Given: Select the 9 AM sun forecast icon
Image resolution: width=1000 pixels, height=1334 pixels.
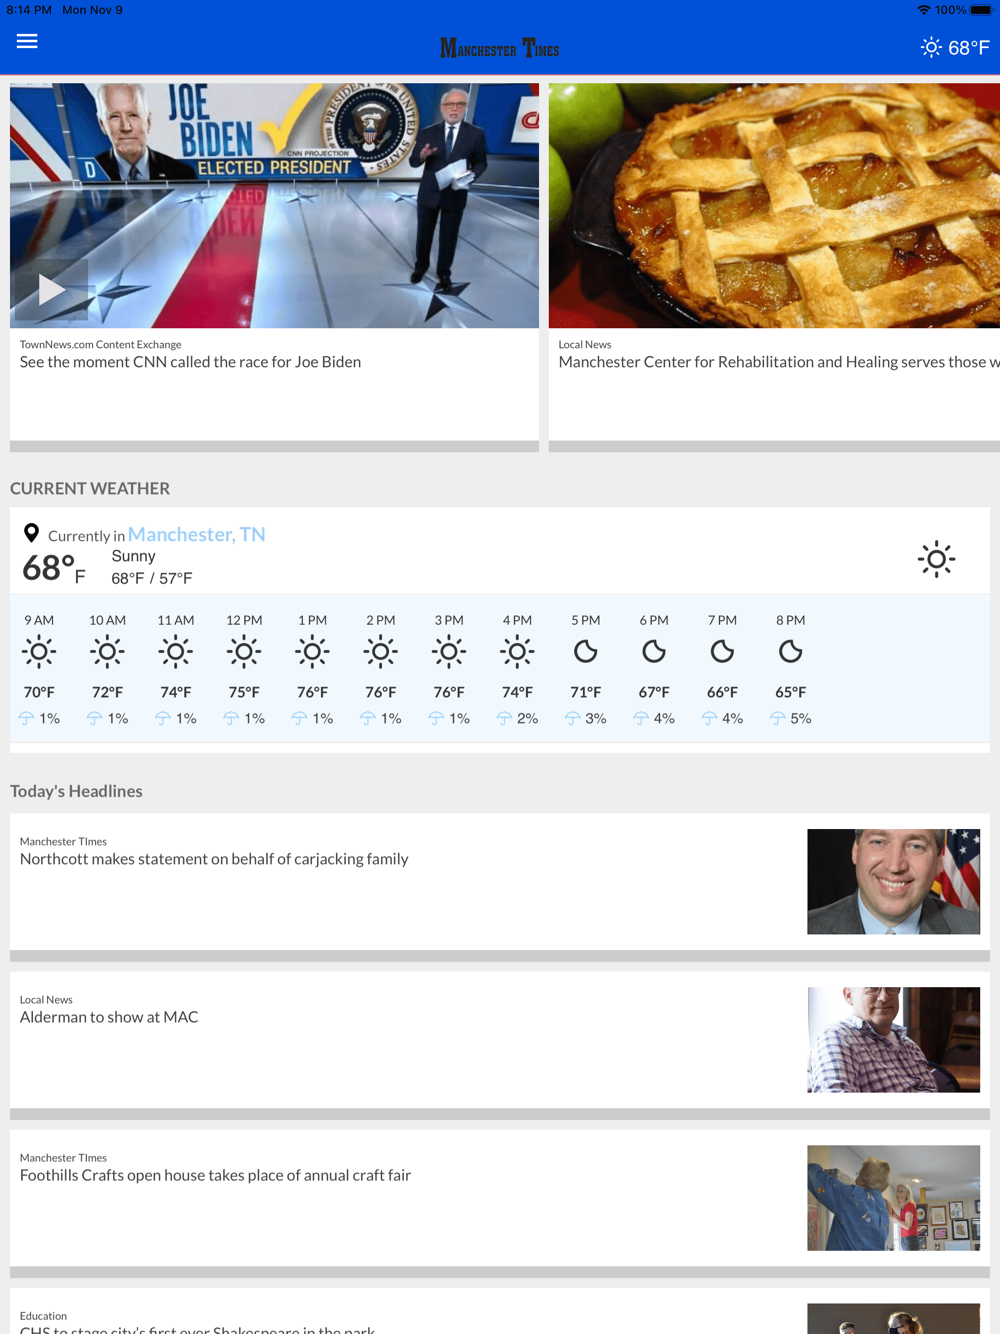Looking at the screenshot, I should [x=39, y=652].
